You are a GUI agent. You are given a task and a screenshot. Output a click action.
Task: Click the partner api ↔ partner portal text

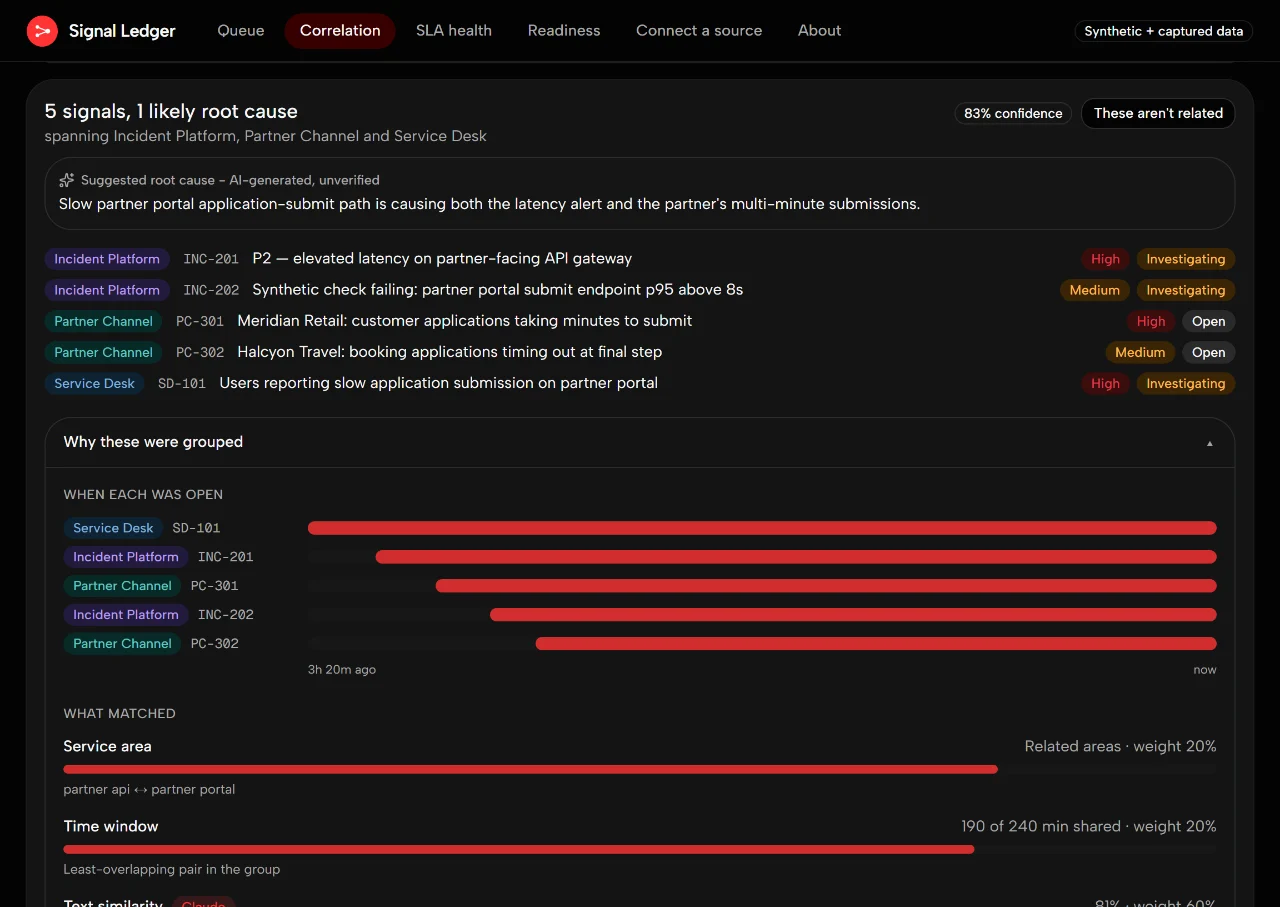point(150,789)
